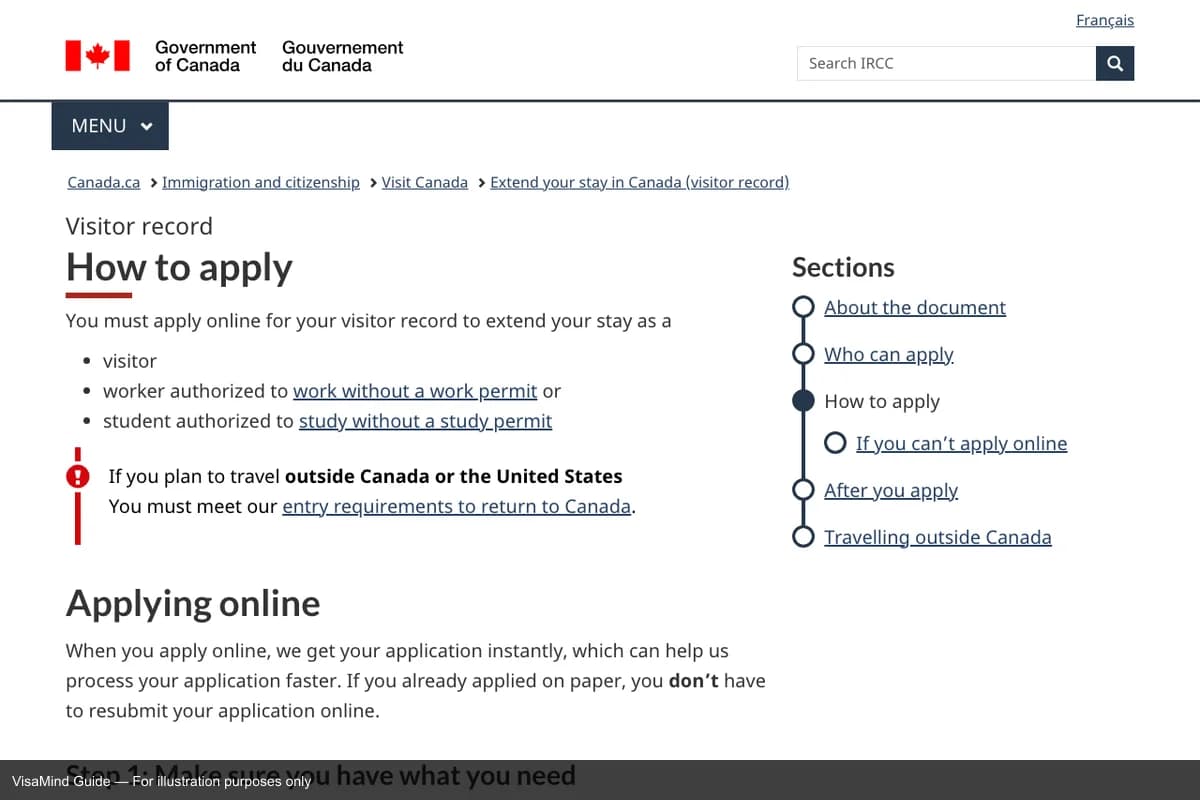Select the Government of Canada flag logo
Screen dimensions: 1200x800
98,56
